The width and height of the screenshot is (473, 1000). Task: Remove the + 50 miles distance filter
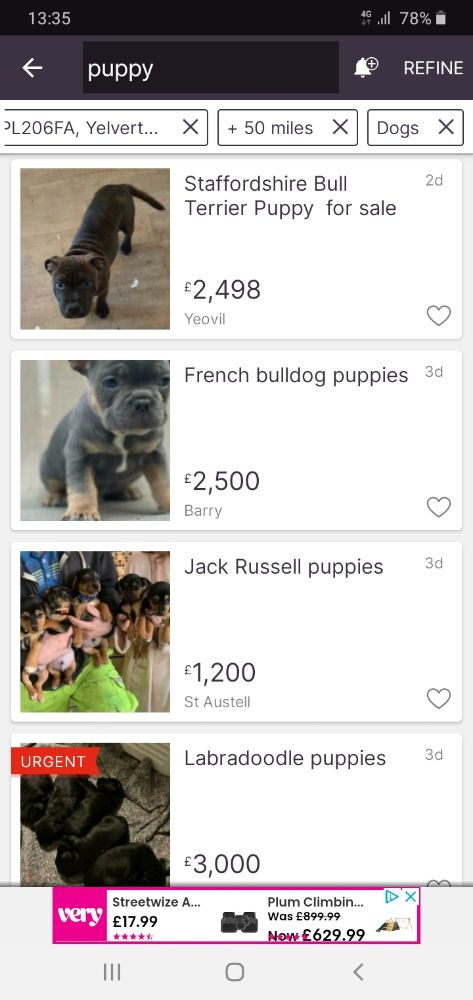pyautogui.click(x=340, y=128)
